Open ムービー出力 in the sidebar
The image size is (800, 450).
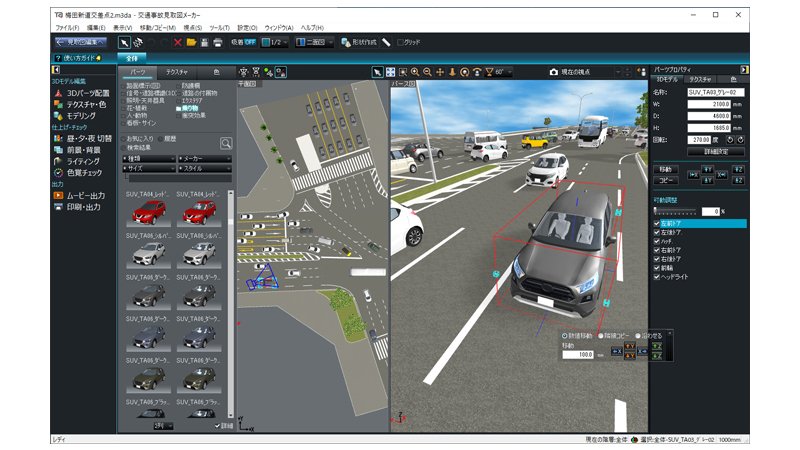point(84,194)
